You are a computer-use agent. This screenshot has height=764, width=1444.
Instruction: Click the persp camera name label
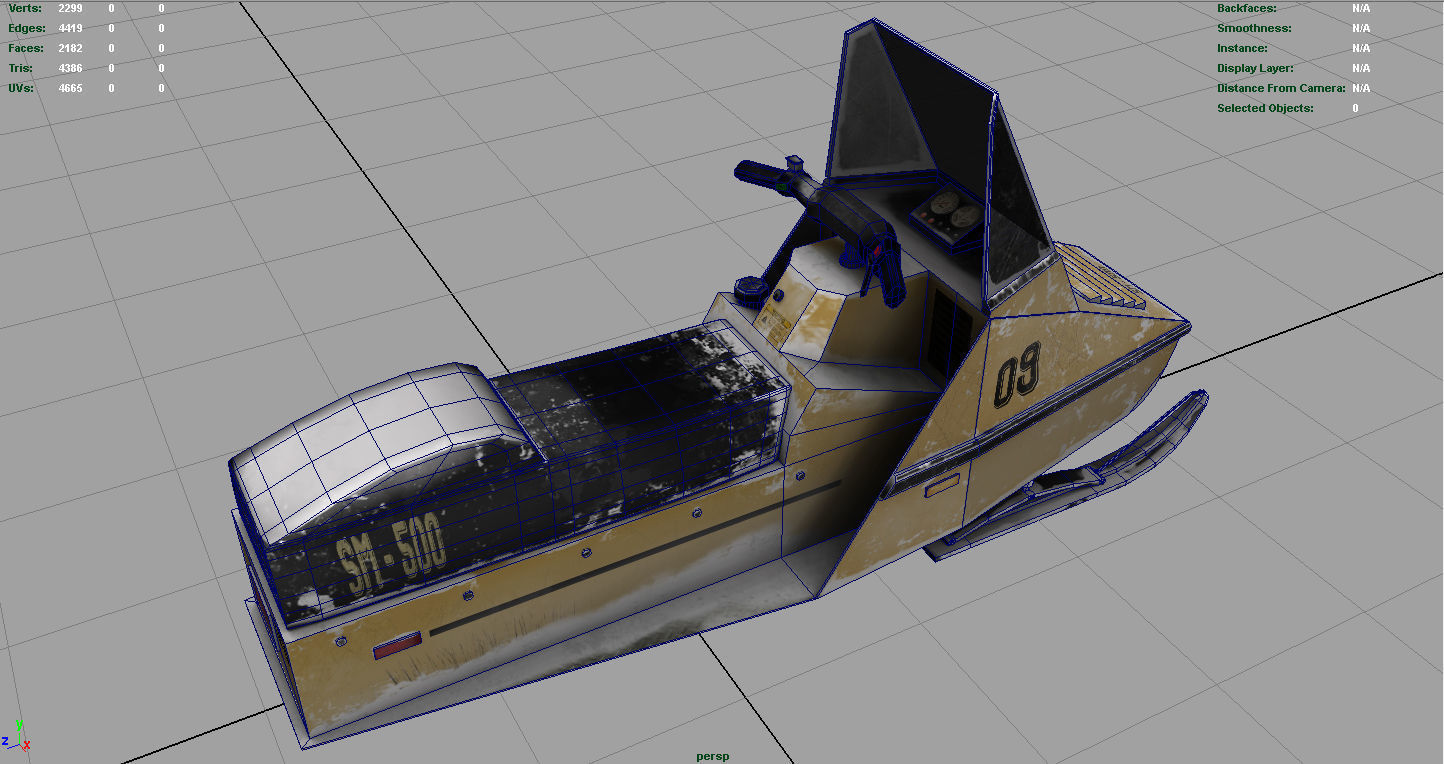pos(713,756)
